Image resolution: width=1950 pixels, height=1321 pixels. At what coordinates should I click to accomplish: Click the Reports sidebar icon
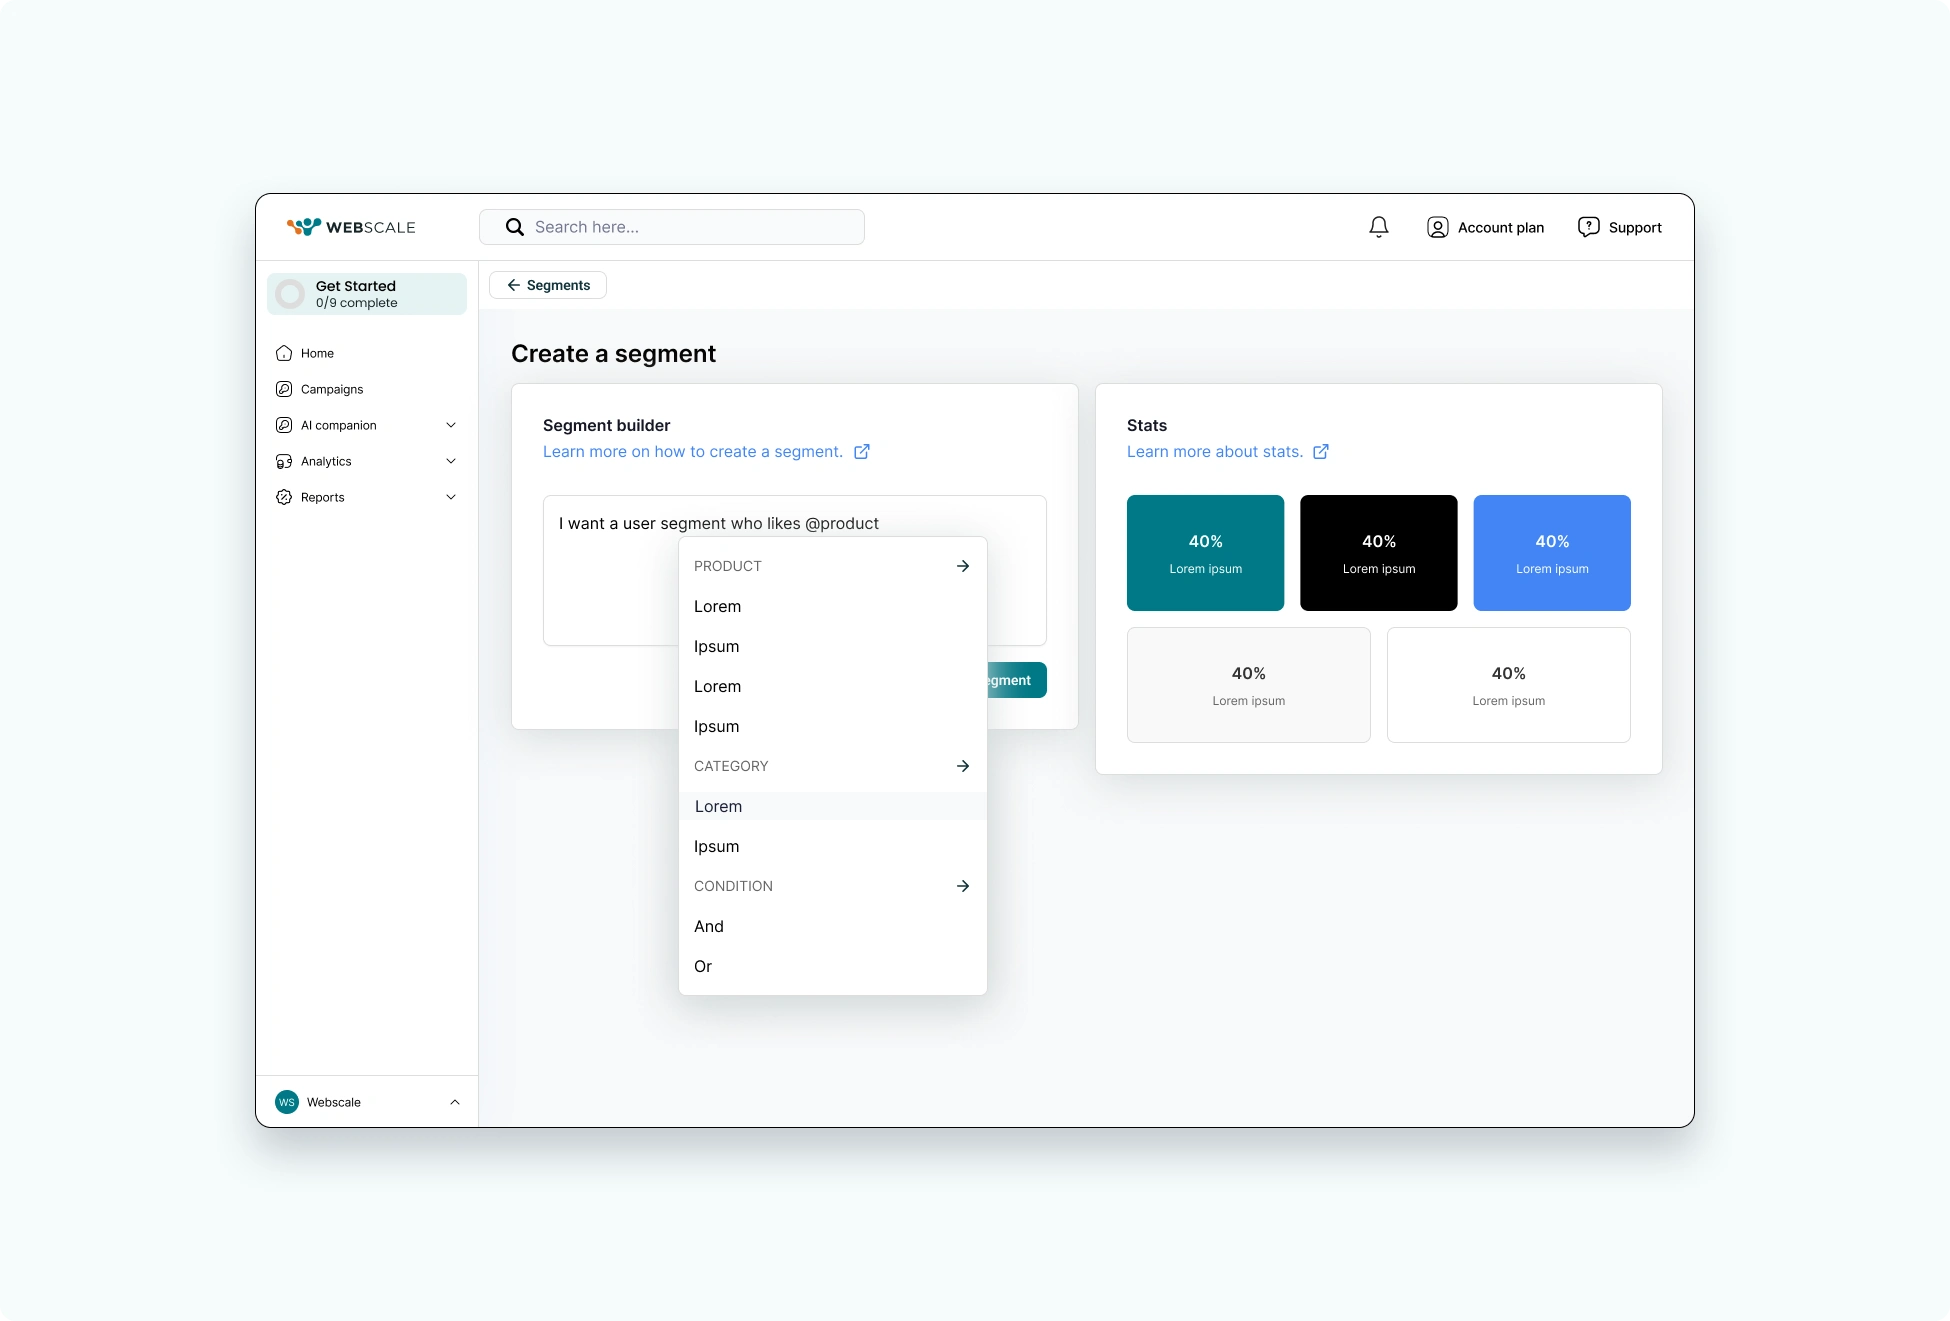284,497
